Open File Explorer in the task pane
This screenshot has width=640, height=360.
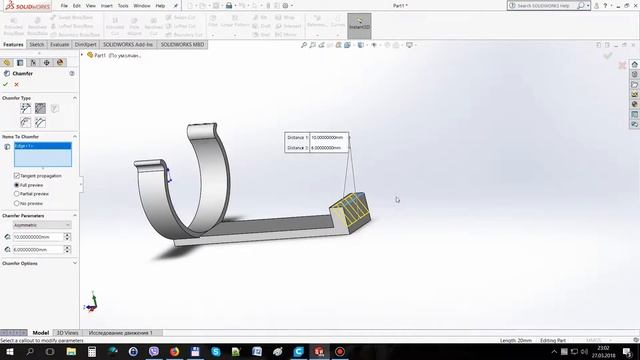[x=634, y=84]
